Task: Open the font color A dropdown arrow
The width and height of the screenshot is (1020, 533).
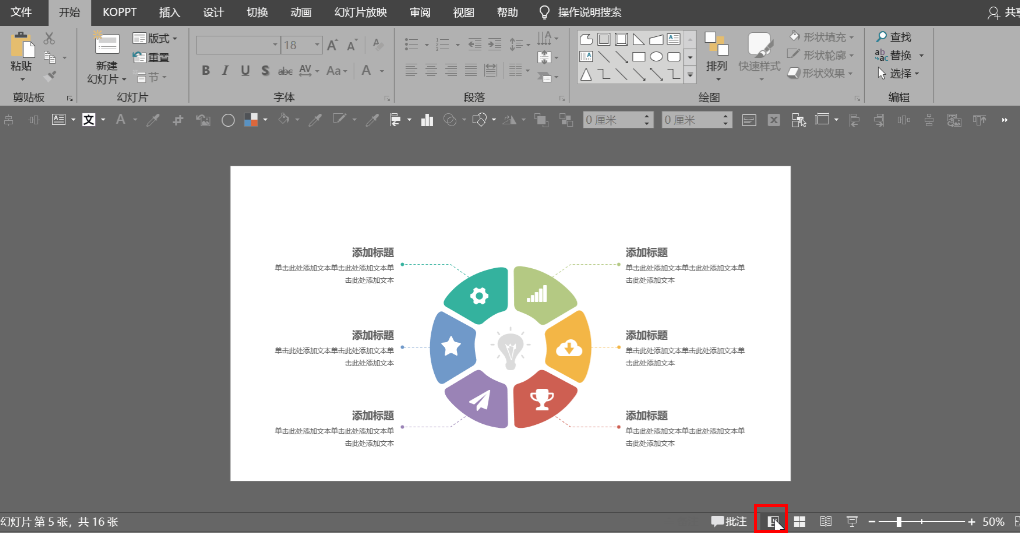Action: [x=382, y=70]
